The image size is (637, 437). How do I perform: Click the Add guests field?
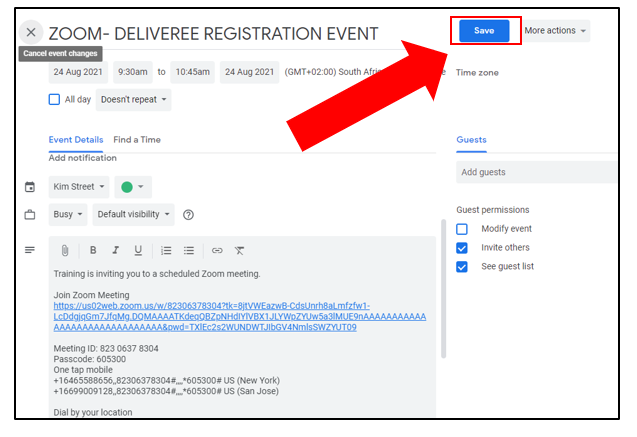tap(536, 172)
